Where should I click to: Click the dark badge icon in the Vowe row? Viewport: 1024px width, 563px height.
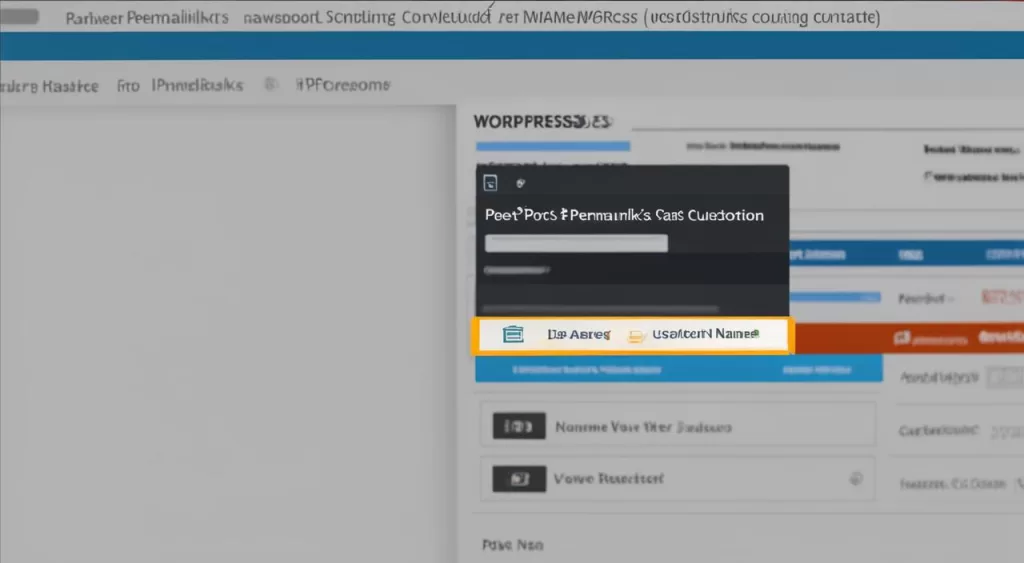(519, 479)
